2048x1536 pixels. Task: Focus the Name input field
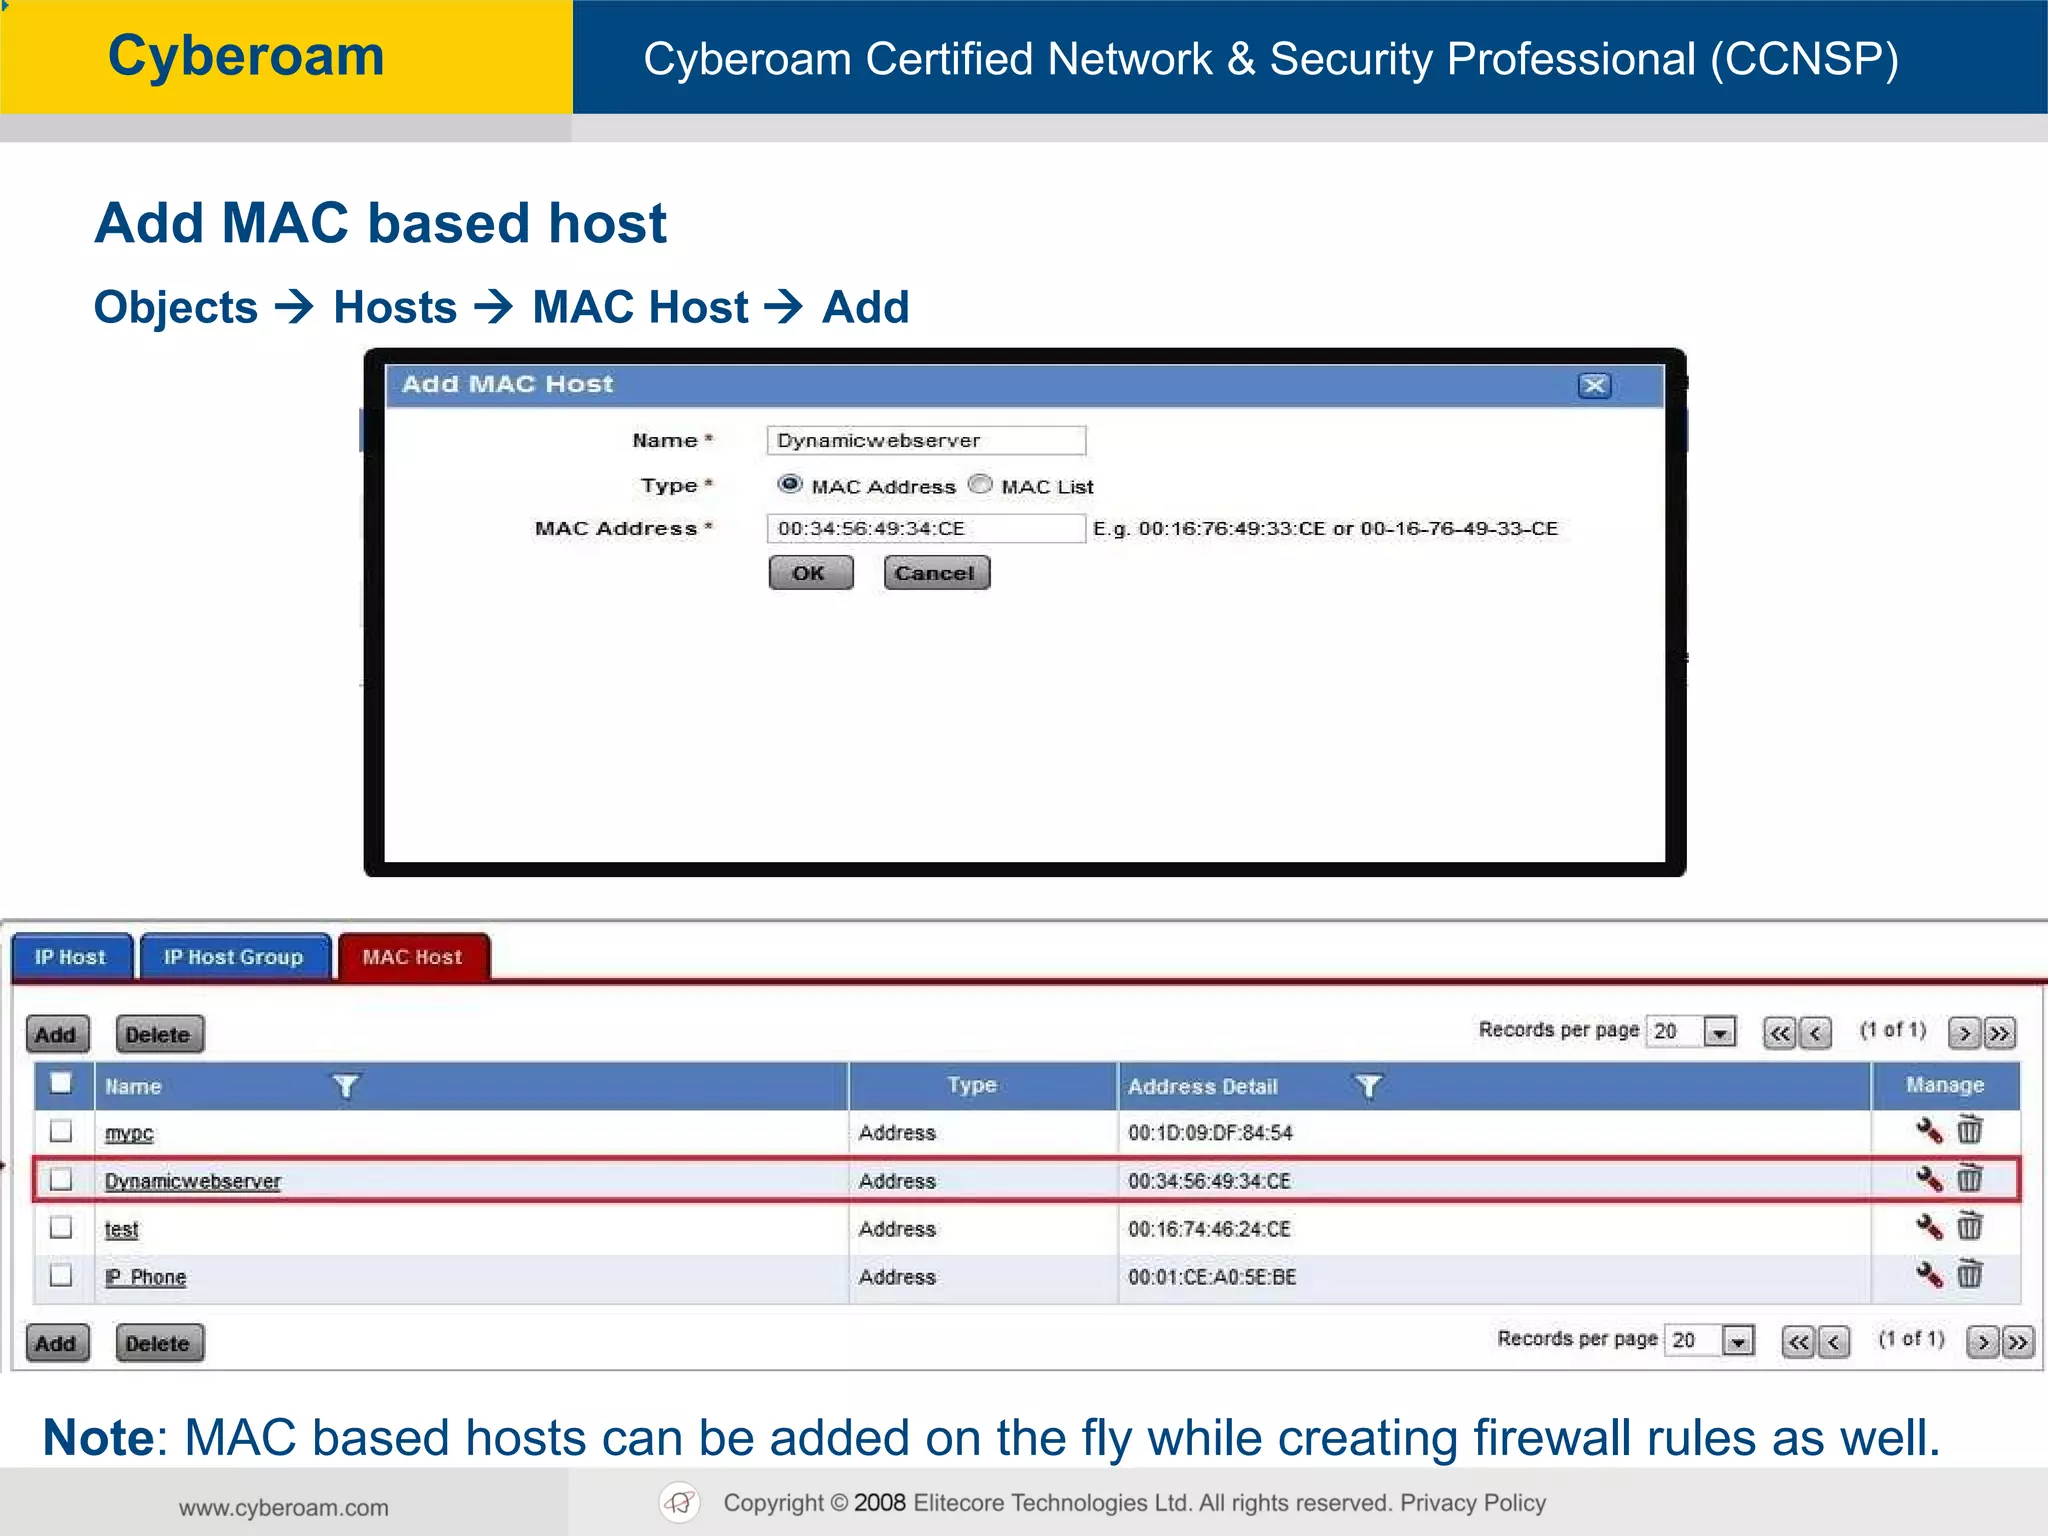(926, 441)
